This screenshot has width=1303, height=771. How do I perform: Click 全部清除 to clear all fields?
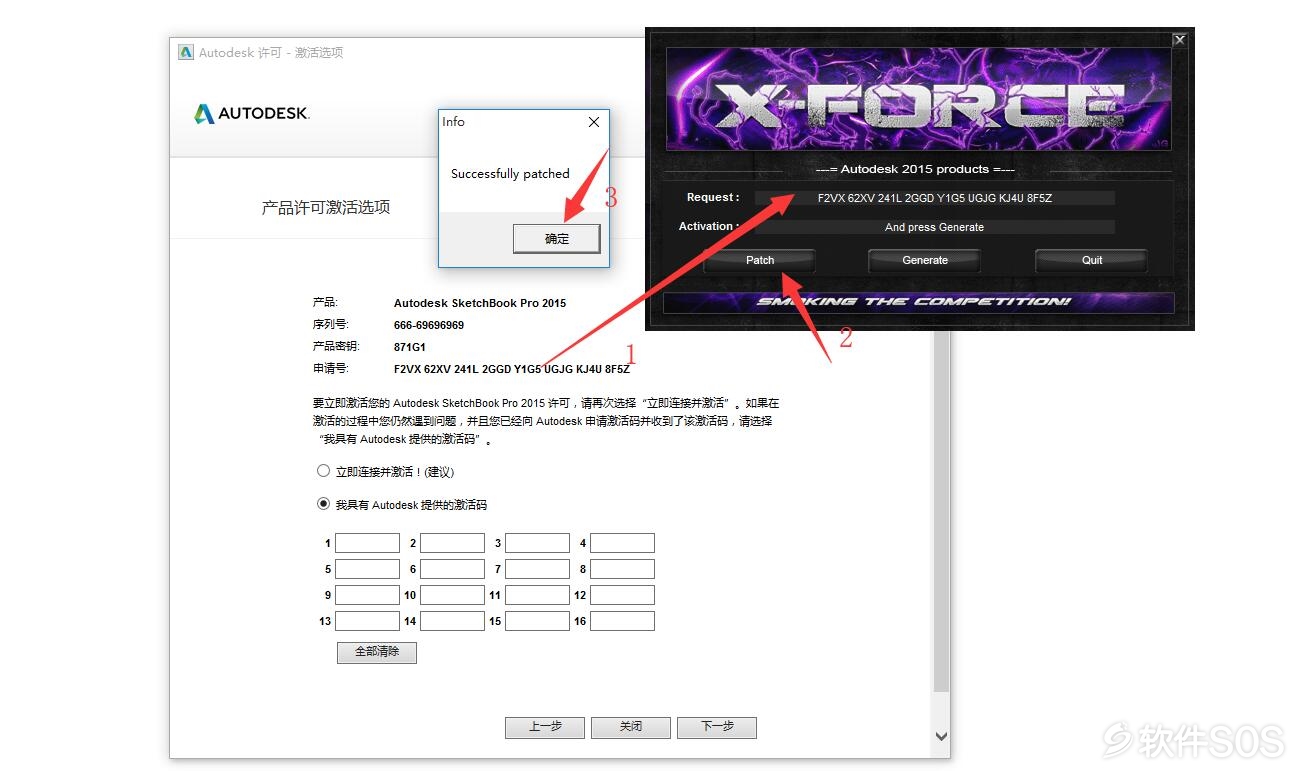pyautogui.click(x=377, y=652)
